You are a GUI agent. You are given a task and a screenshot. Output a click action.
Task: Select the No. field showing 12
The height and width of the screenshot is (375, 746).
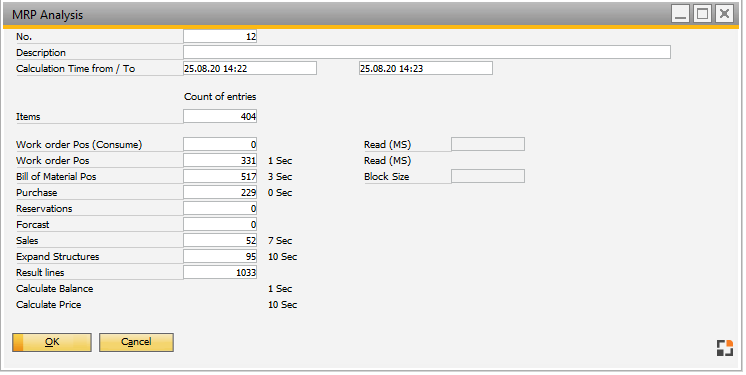(220, 37)
